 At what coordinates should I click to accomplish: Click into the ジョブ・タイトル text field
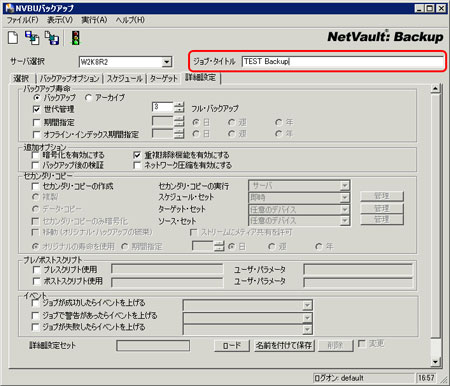pos(343,61)
